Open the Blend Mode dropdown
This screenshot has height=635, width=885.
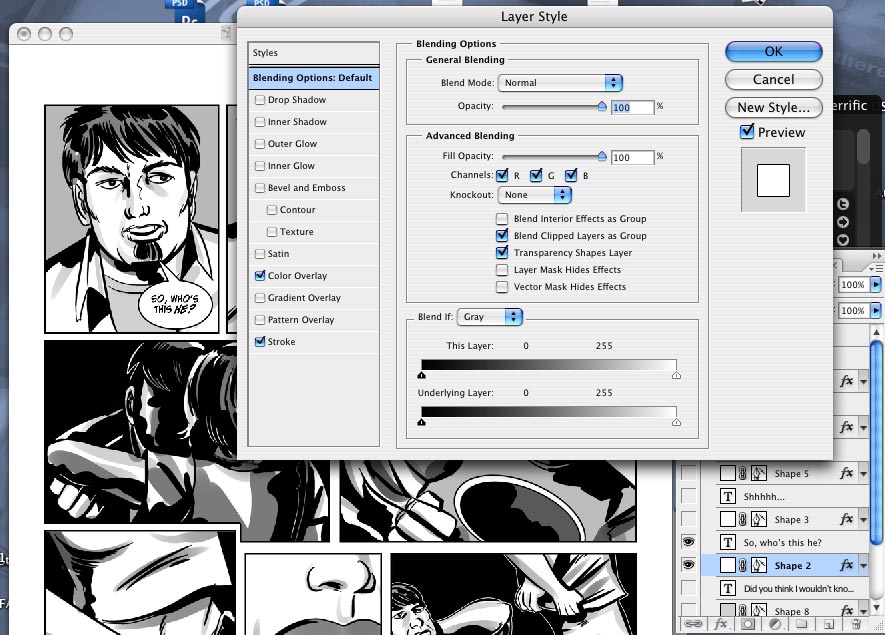point(560,83)
